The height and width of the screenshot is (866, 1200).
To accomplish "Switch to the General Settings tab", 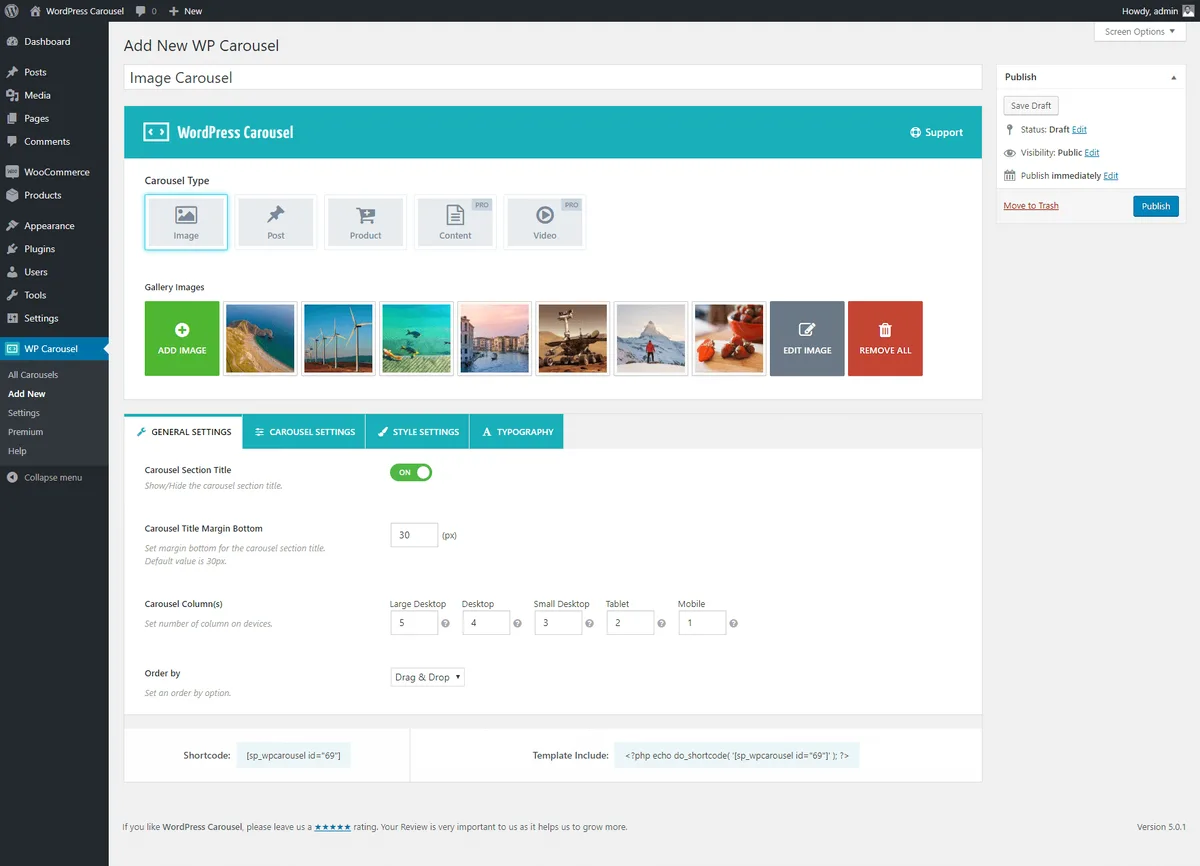I will (x=183, y=432).
